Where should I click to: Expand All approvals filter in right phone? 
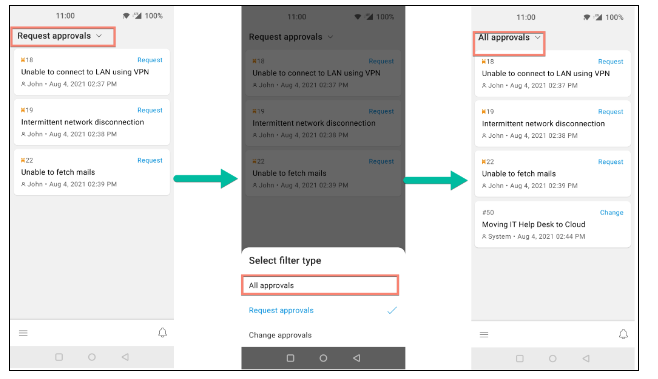(x=509, y=37)
